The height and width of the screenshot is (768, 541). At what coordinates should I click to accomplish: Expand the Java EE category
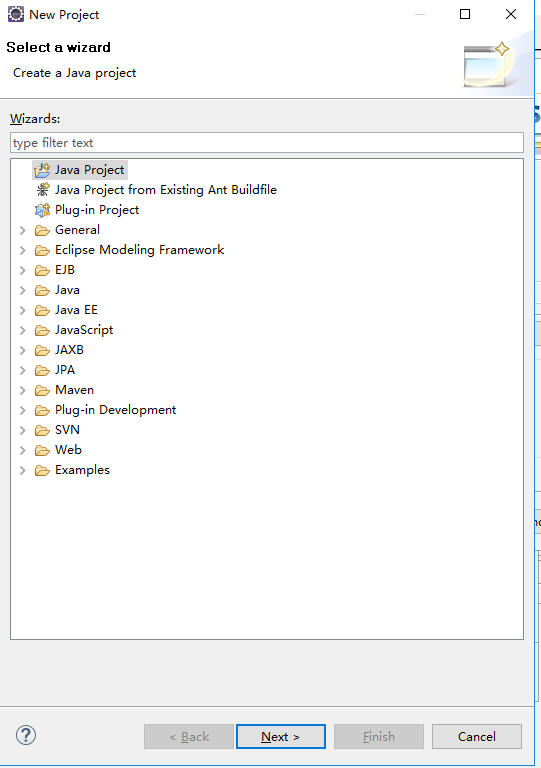pyautogui.click(x=23, y=311)
